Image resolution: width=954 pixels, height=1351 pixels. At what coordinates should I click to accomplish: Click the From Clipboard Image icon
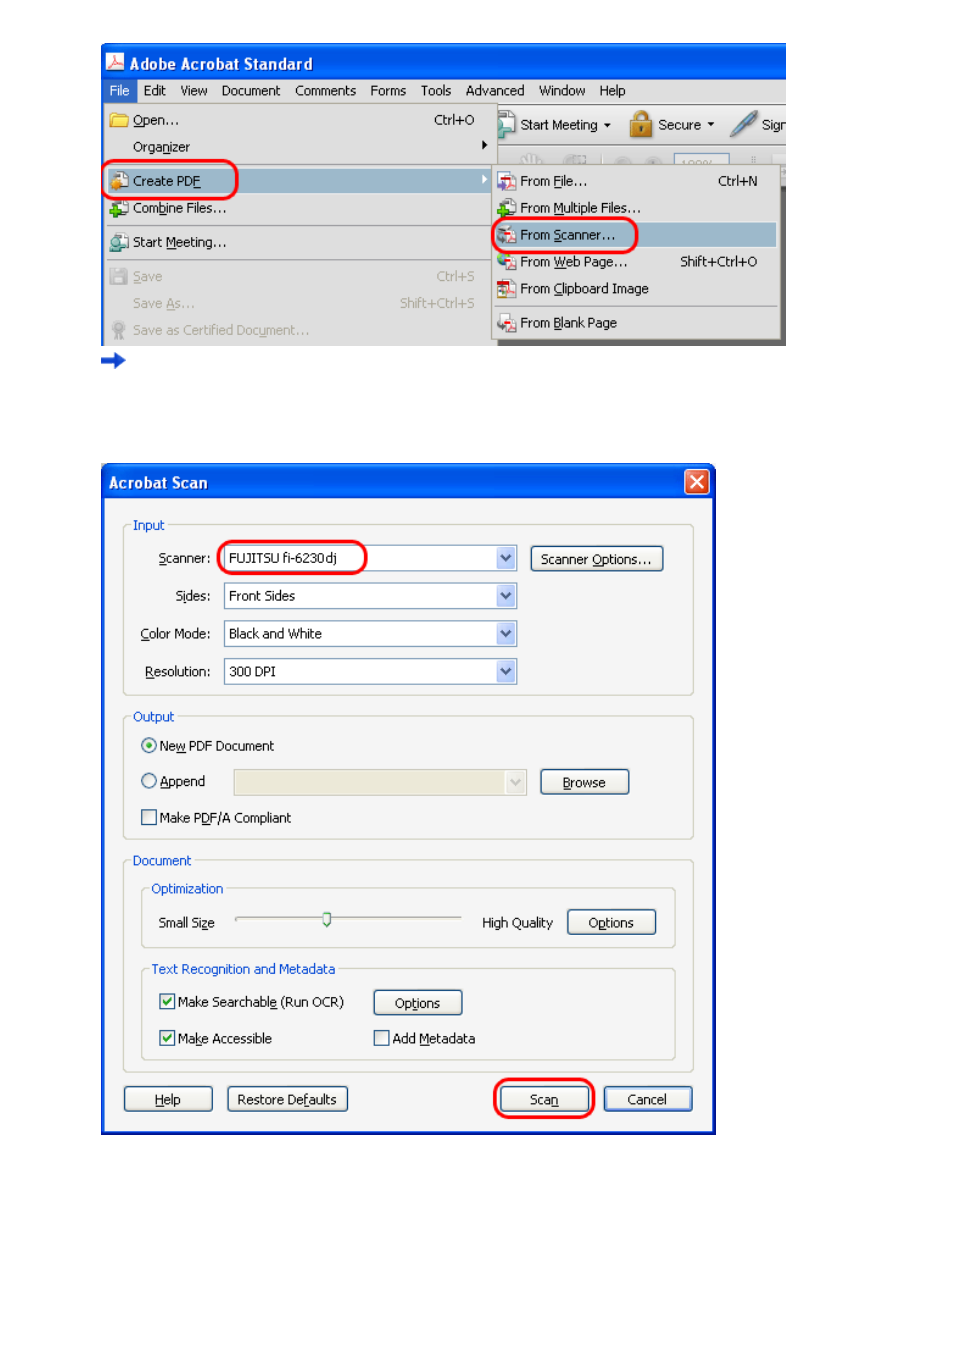click(507, 289)
